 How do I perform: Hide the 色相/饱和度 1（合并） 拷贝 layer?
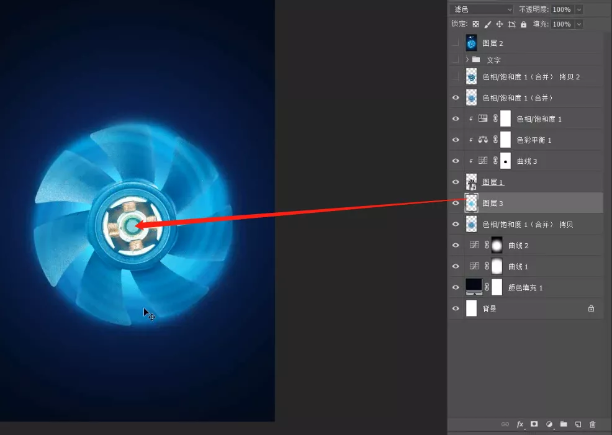(455, 224)
